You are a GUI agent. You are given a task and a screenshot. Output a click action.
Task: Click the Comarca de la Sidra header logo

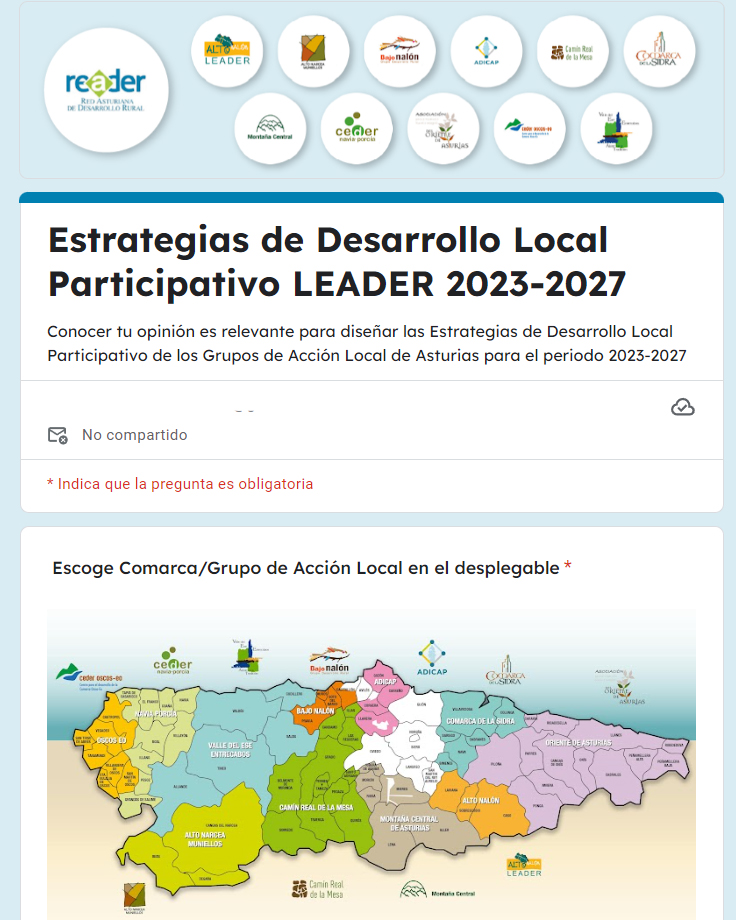coord(659,52)
